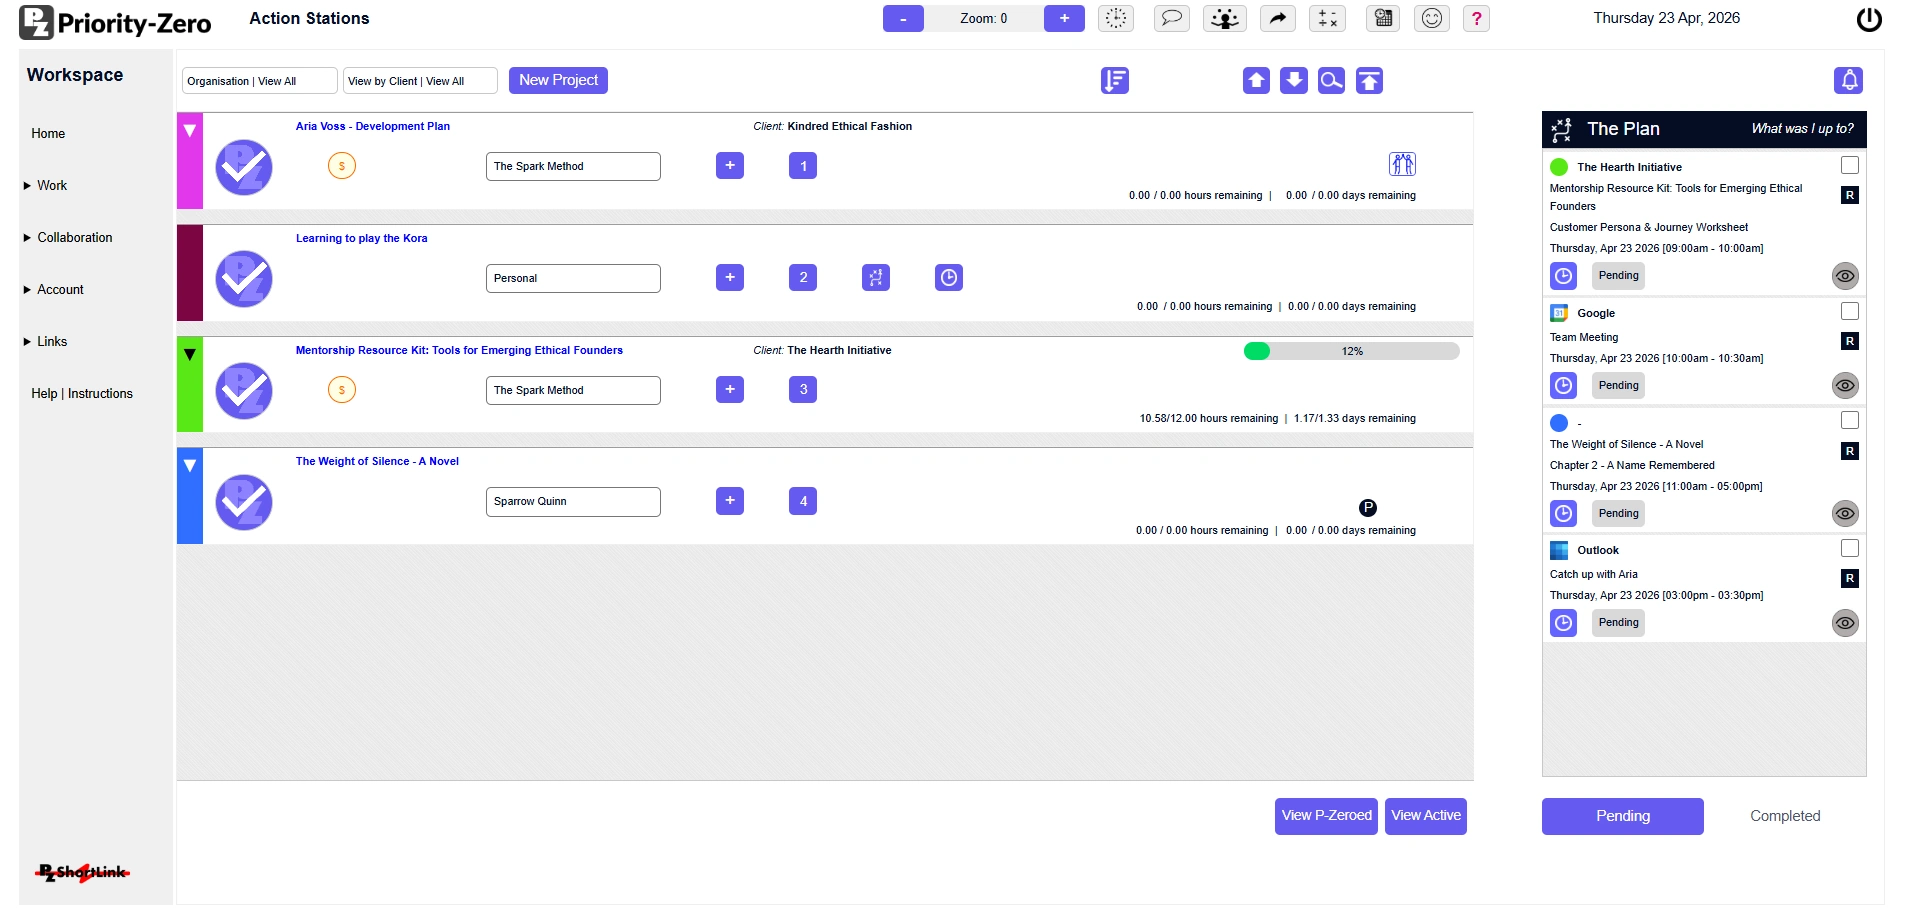Click the clock icon on Google Team Meeting item

[x=1564, y=385]
